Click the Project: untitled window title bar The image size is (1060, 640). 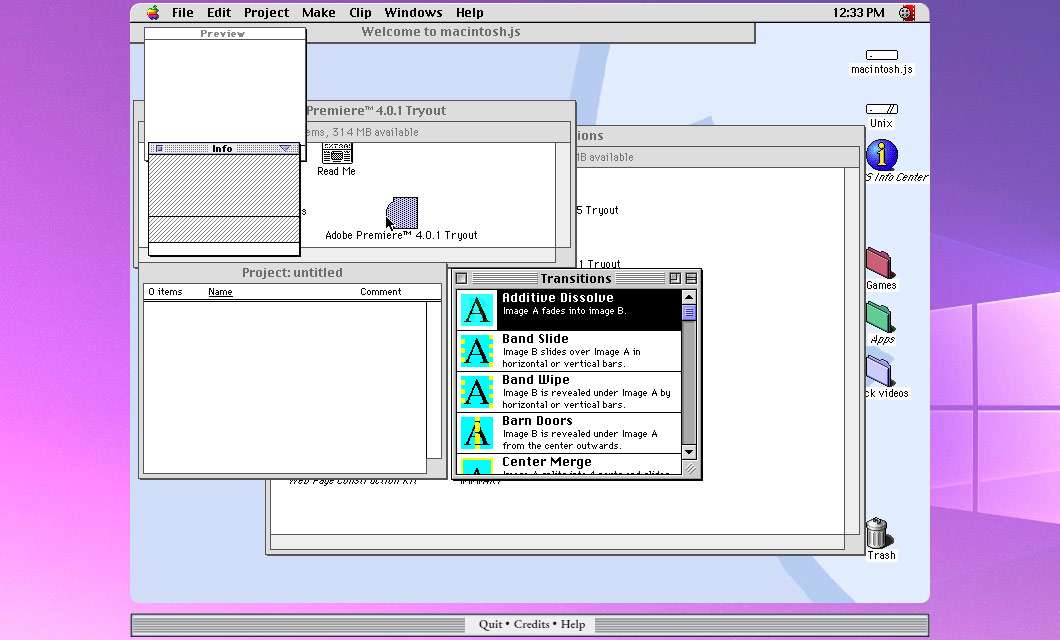[x=292, y=272]
